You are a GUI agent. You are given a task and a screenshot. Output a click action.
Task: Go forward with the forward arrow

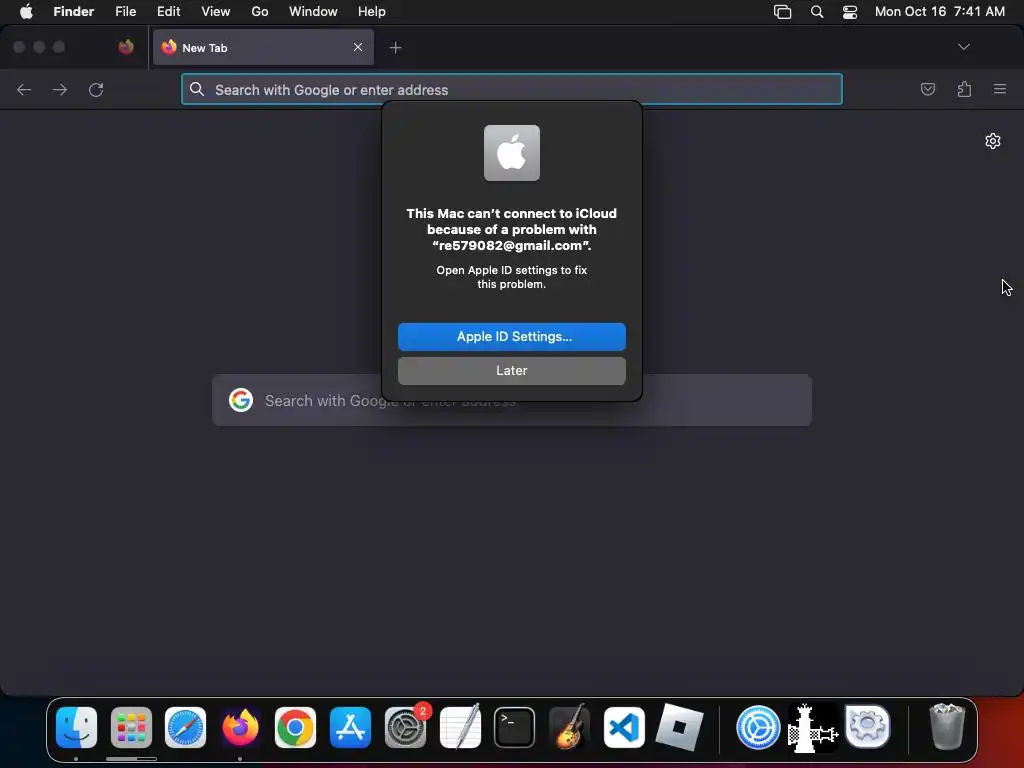pos(60,89)
